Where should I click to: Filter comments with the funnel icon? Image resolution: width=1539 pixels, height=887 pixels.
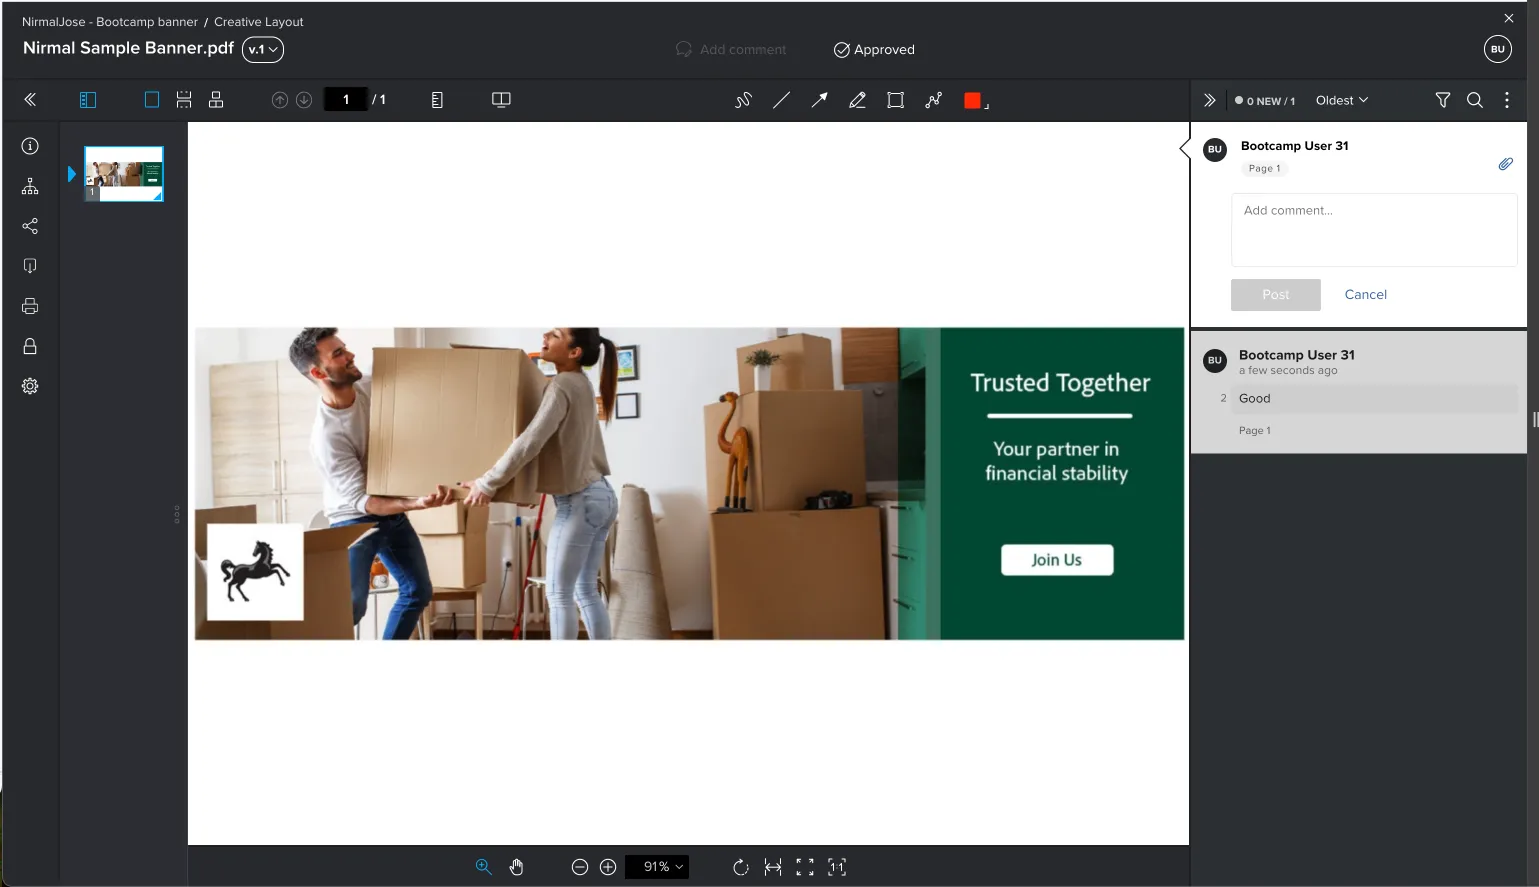pos(1443,100)
